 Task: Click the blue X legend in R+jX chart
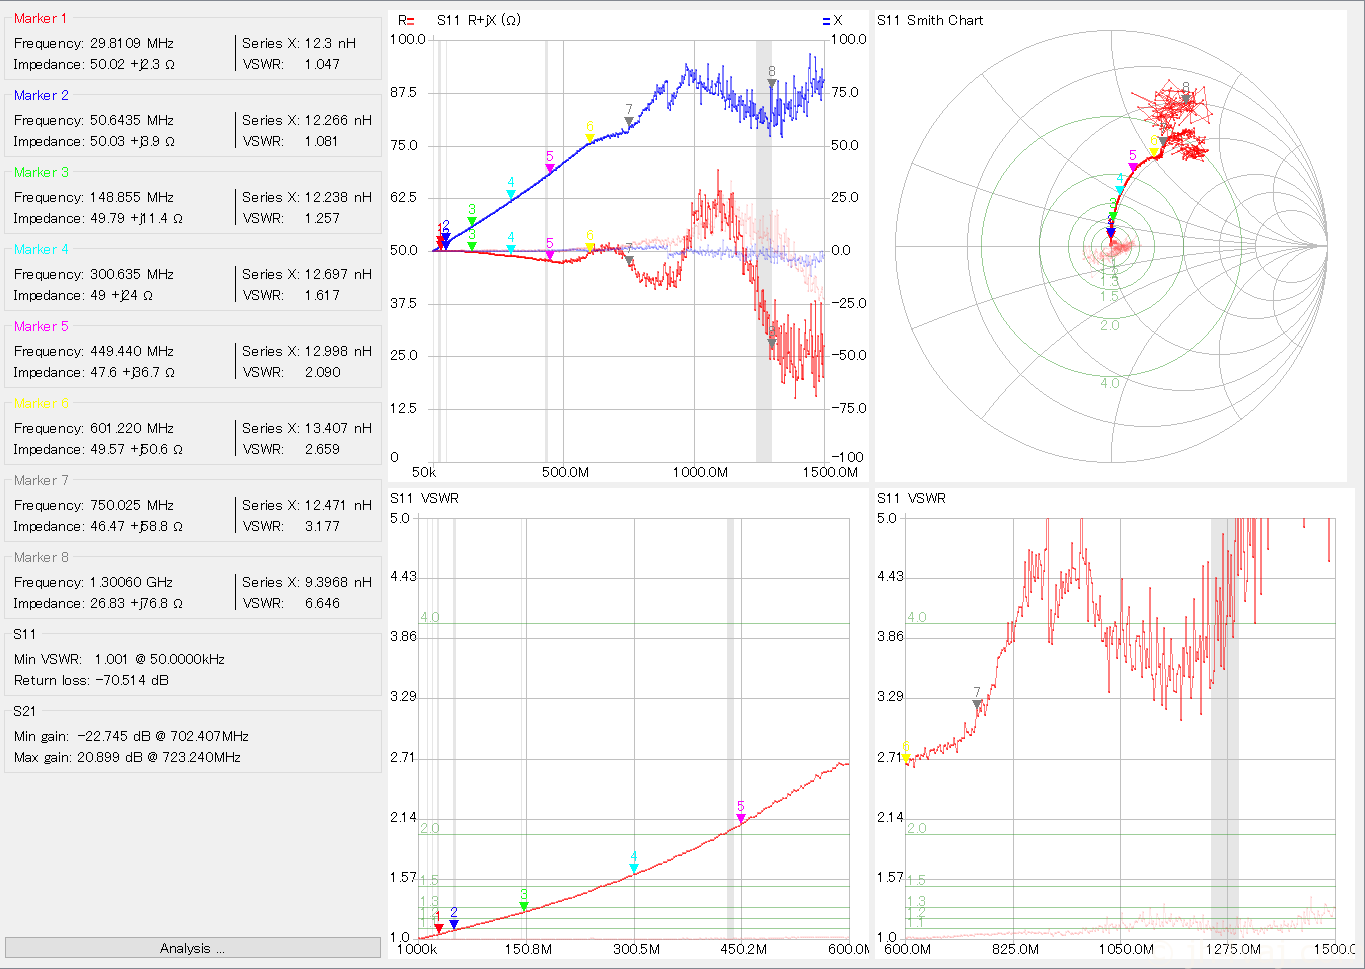point(832,20)
